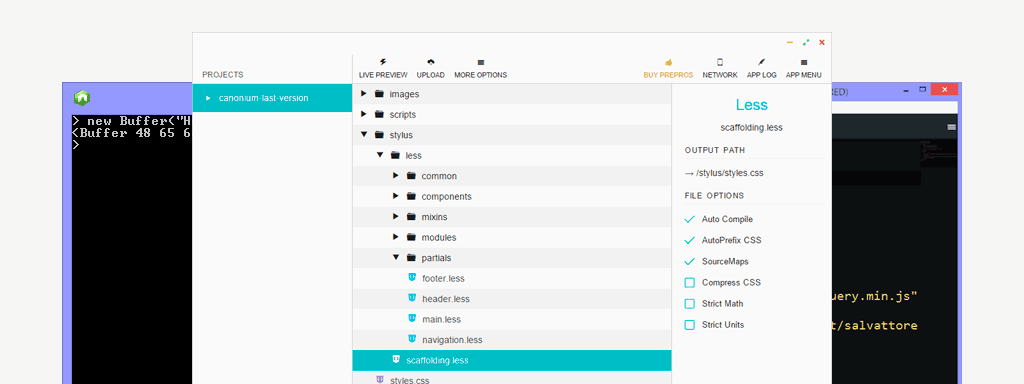
Task: Select the main.less file name
Action: coord(441,319)
